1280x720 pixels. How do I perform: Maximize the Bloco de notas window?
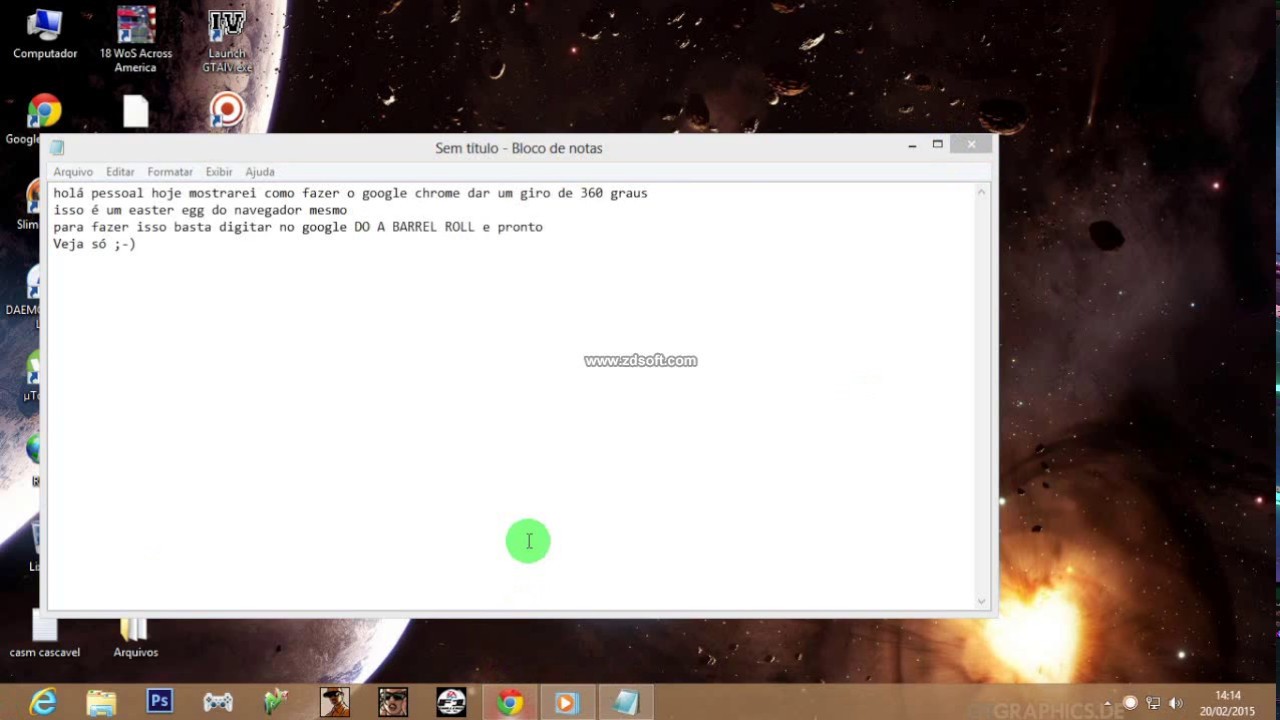point(938,145)
